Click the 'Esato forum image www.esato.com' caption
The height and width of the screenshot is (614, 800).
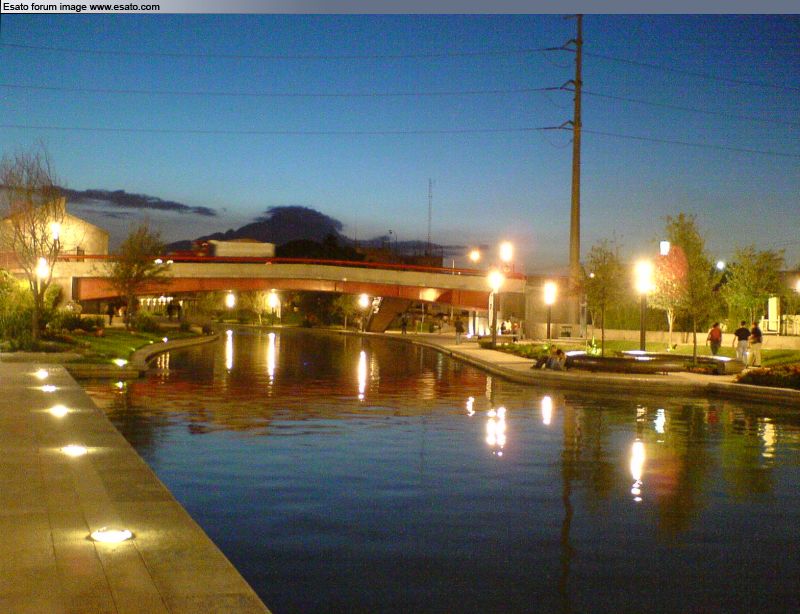pos(81,7)
